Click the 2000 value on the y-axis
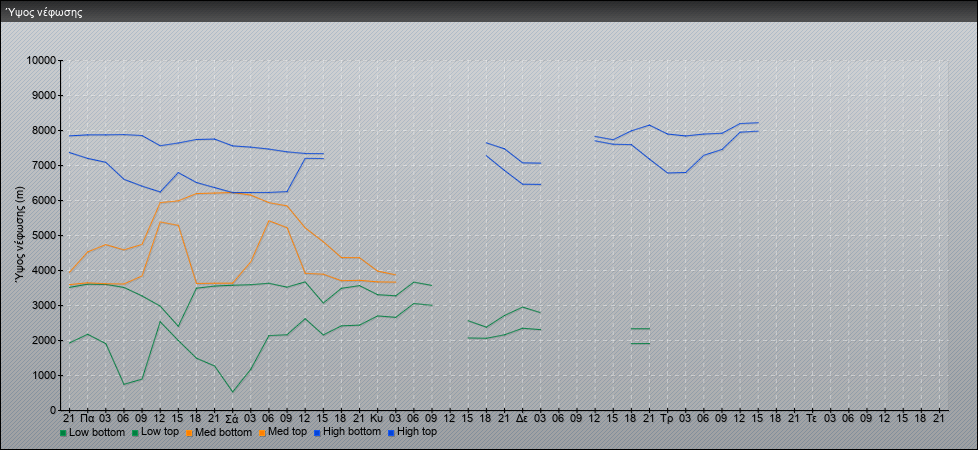 44,340
